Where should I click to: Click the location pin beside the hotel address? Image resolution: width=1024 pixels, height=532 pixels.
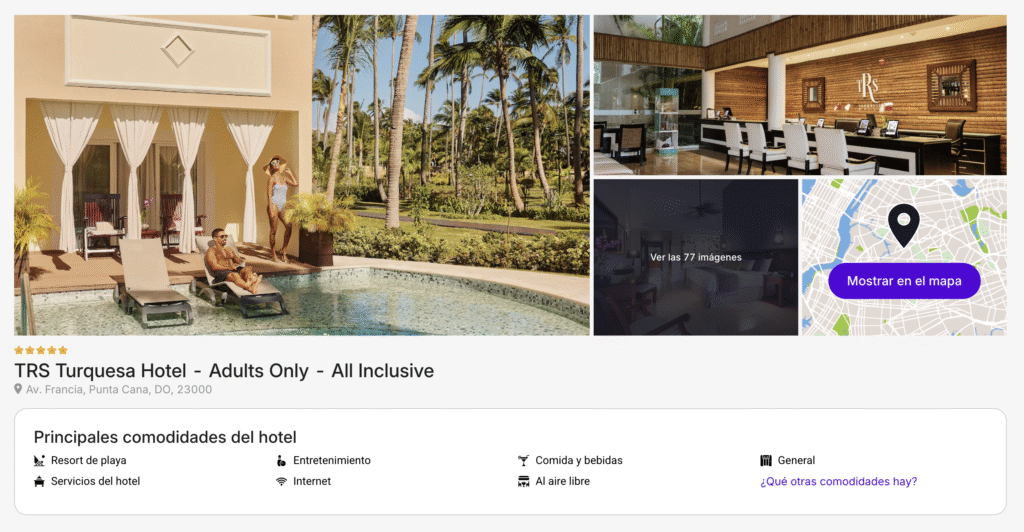(18, 389)
